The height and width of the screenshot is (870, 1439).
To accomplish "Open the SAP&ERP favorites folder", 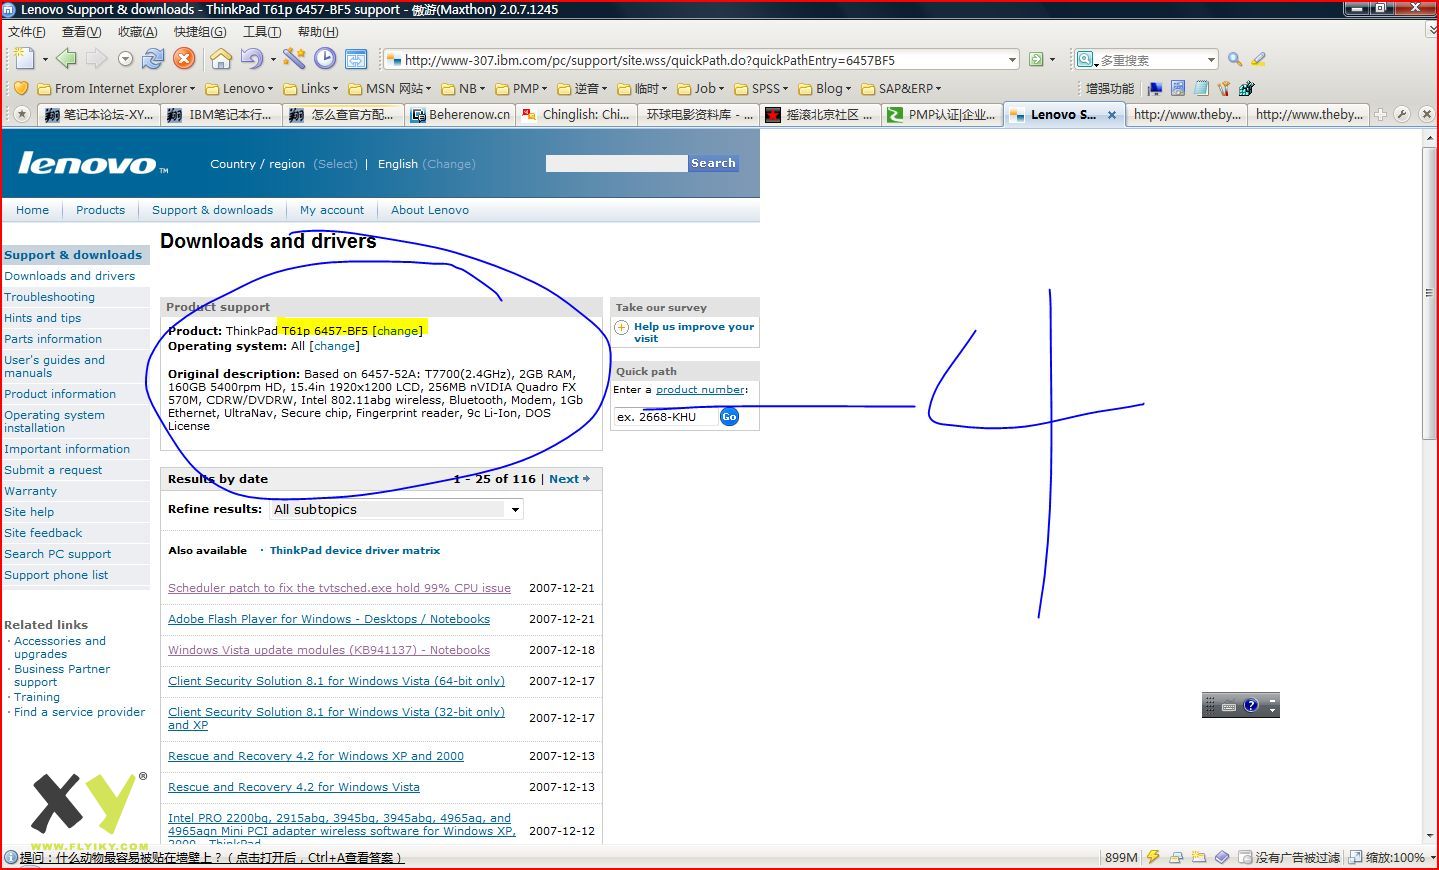I will 902,88.
